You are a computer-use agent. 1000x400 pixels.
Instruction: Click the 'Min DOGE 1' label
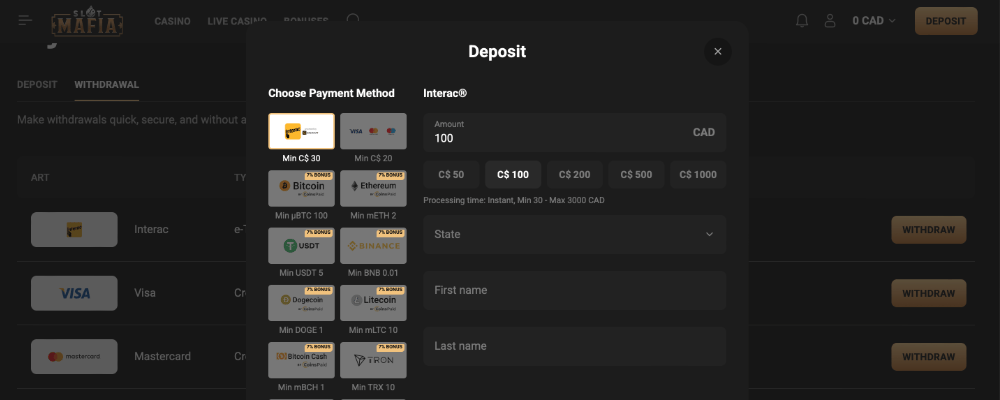(x=302, y=330)
